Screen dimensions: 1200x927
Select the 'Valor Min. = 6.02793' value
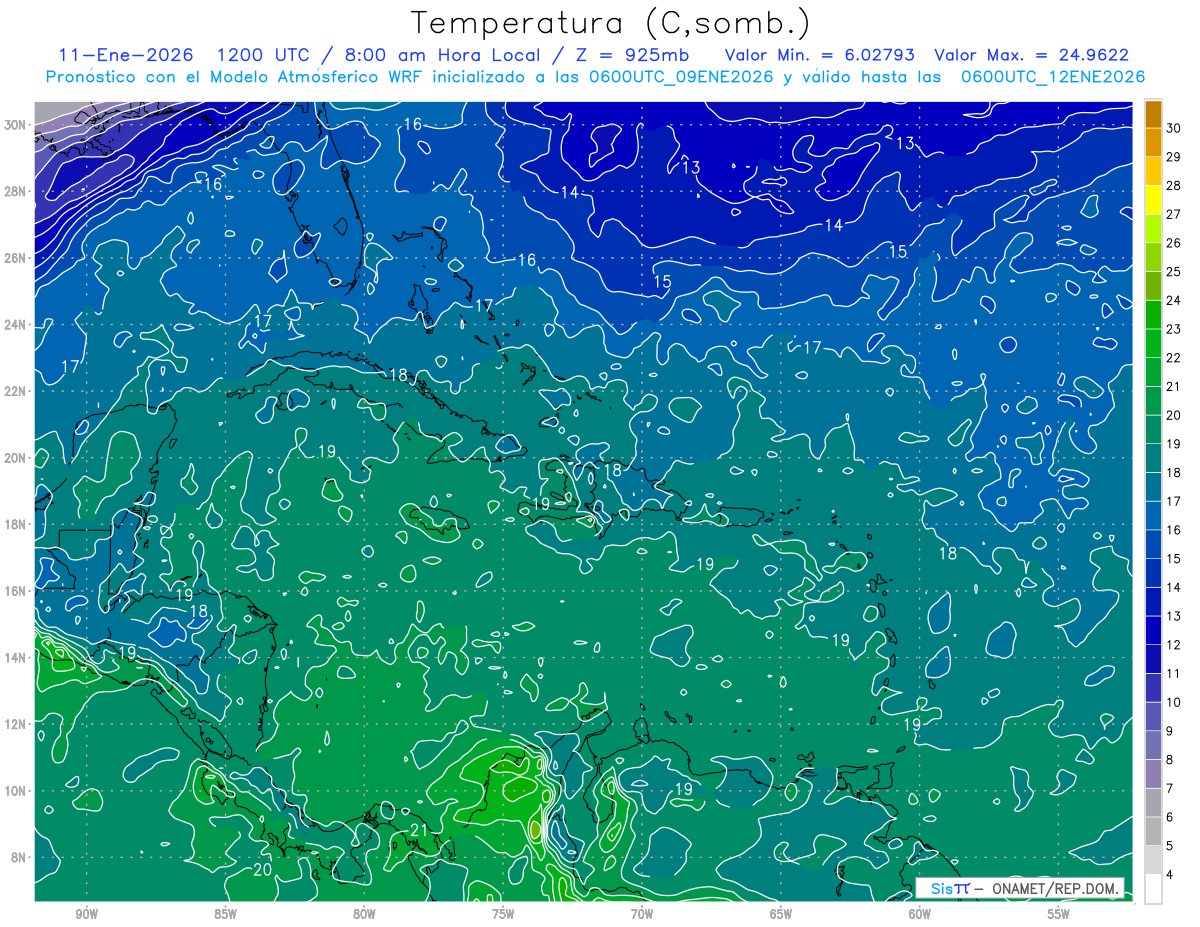[821, 56]
